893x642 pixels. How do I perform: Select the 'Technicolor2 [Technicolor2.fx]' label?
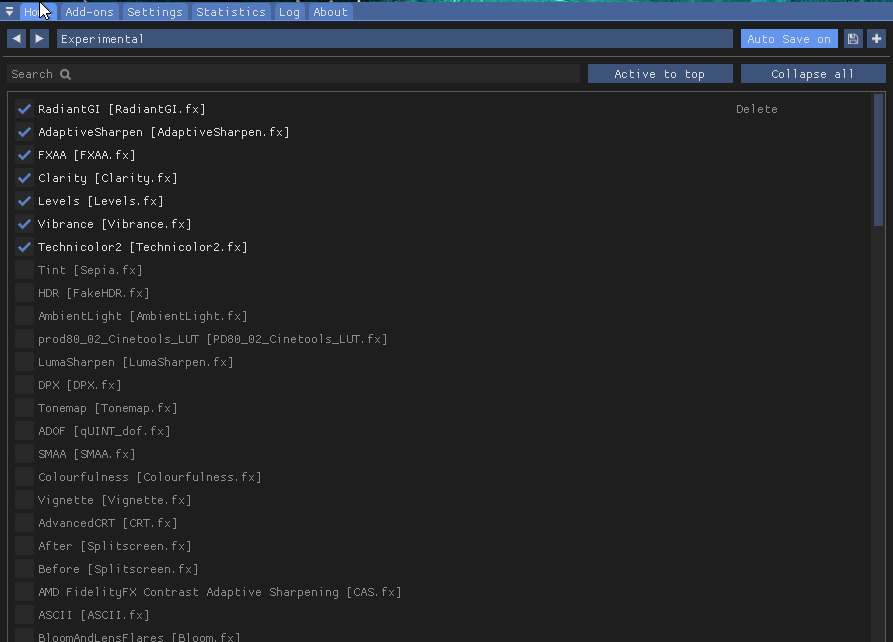pyautogui.click(x=142, y=247)
